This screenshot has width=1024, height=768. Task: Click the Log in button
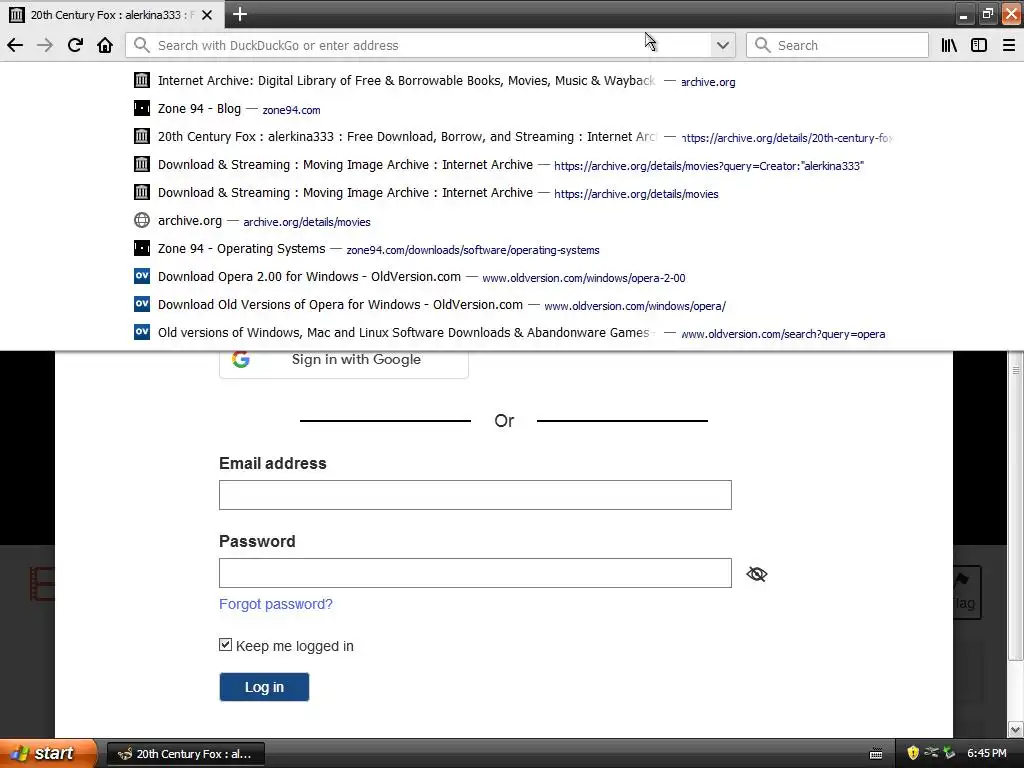pyautogui.click(x=264, y=687)
